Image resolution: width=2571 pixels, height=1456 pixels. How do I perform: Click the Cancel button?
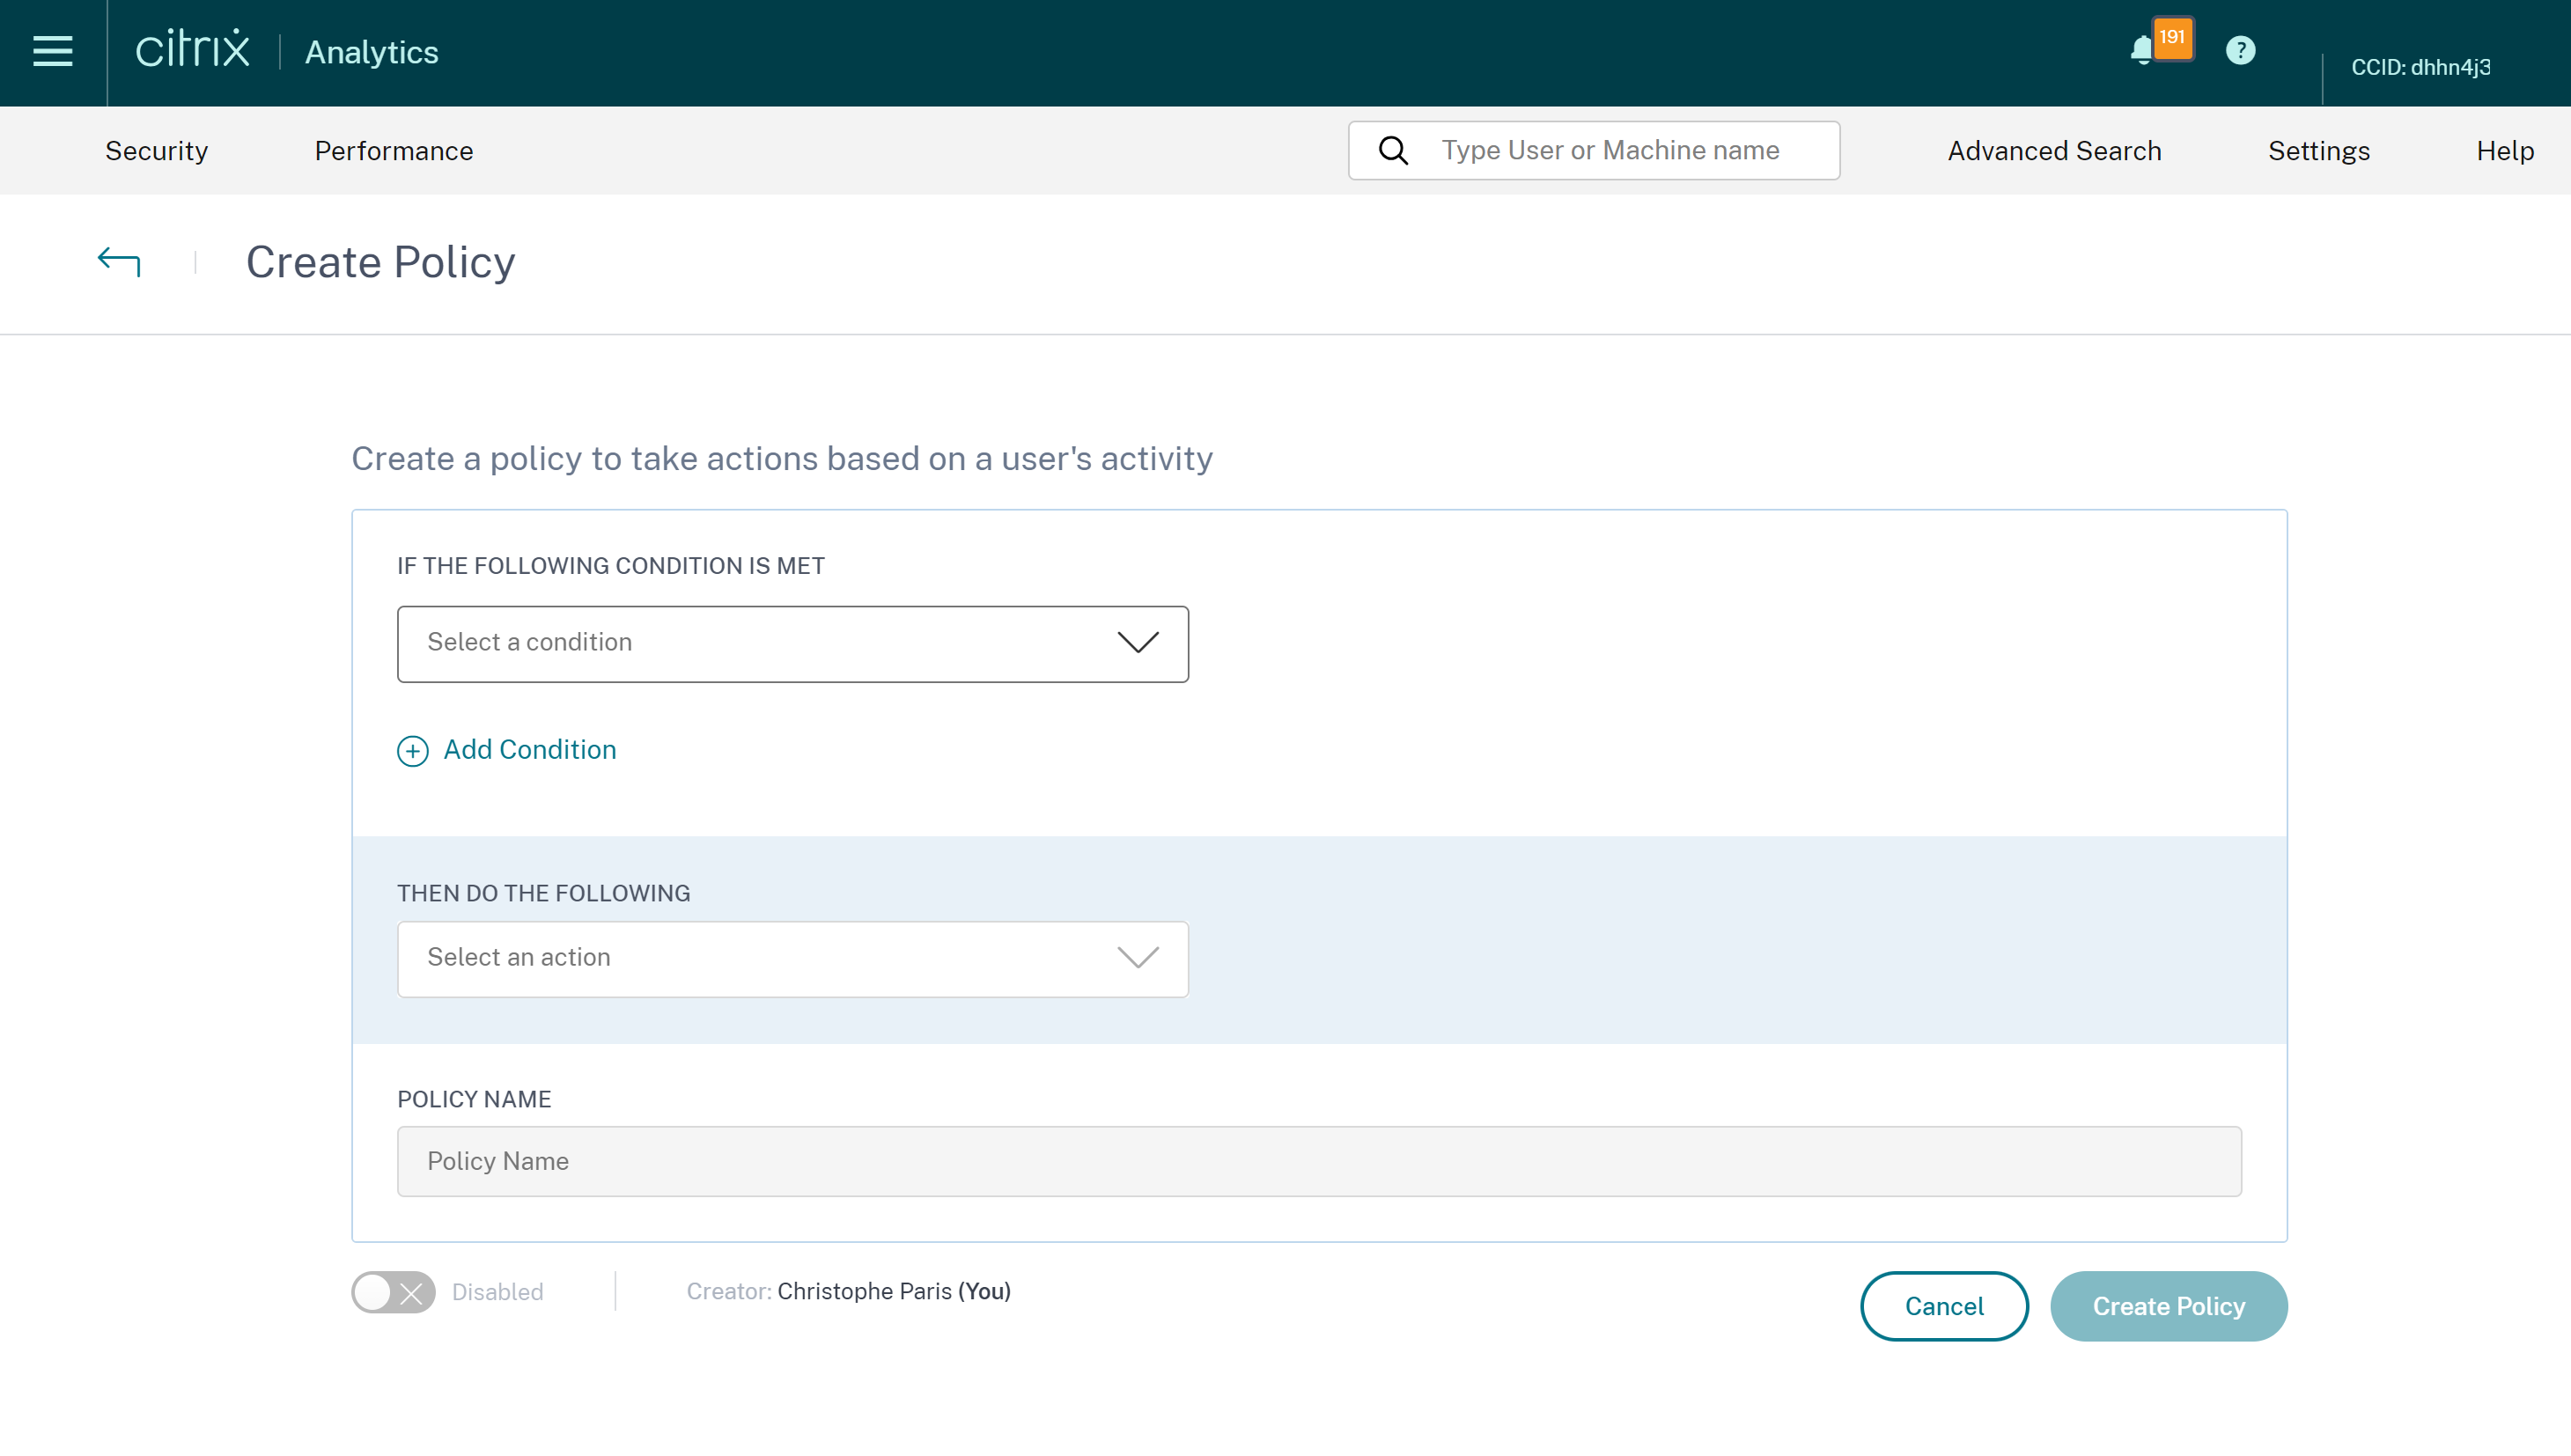coord(1943,1306)
